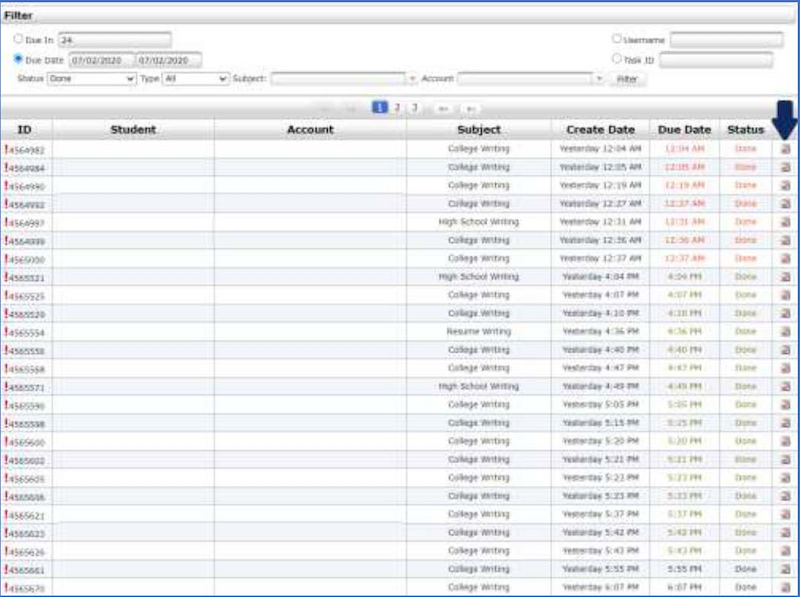Open the view icon for task 4564982

[x=785, y=149]
